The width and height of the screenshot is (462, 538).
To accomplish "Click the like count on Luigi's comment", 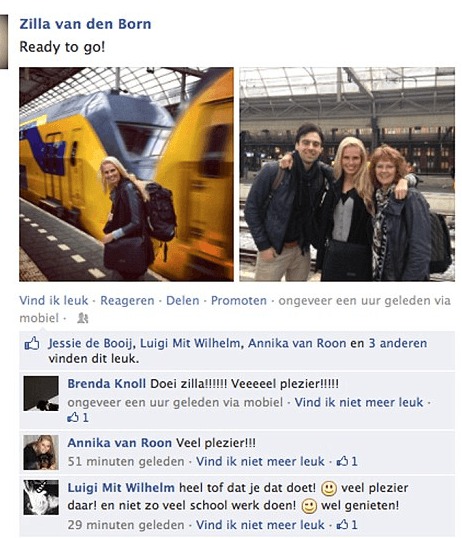I will (347, 525).
